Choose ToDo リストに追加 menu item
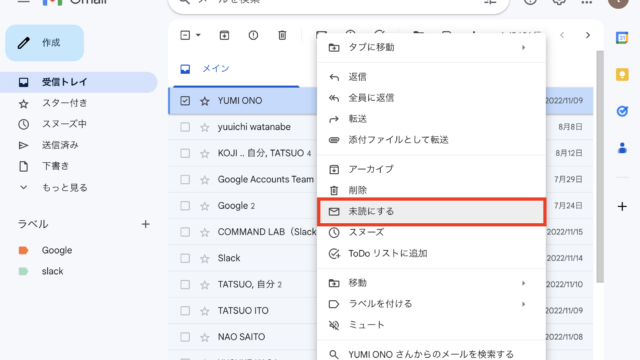 tap(431, 253)
